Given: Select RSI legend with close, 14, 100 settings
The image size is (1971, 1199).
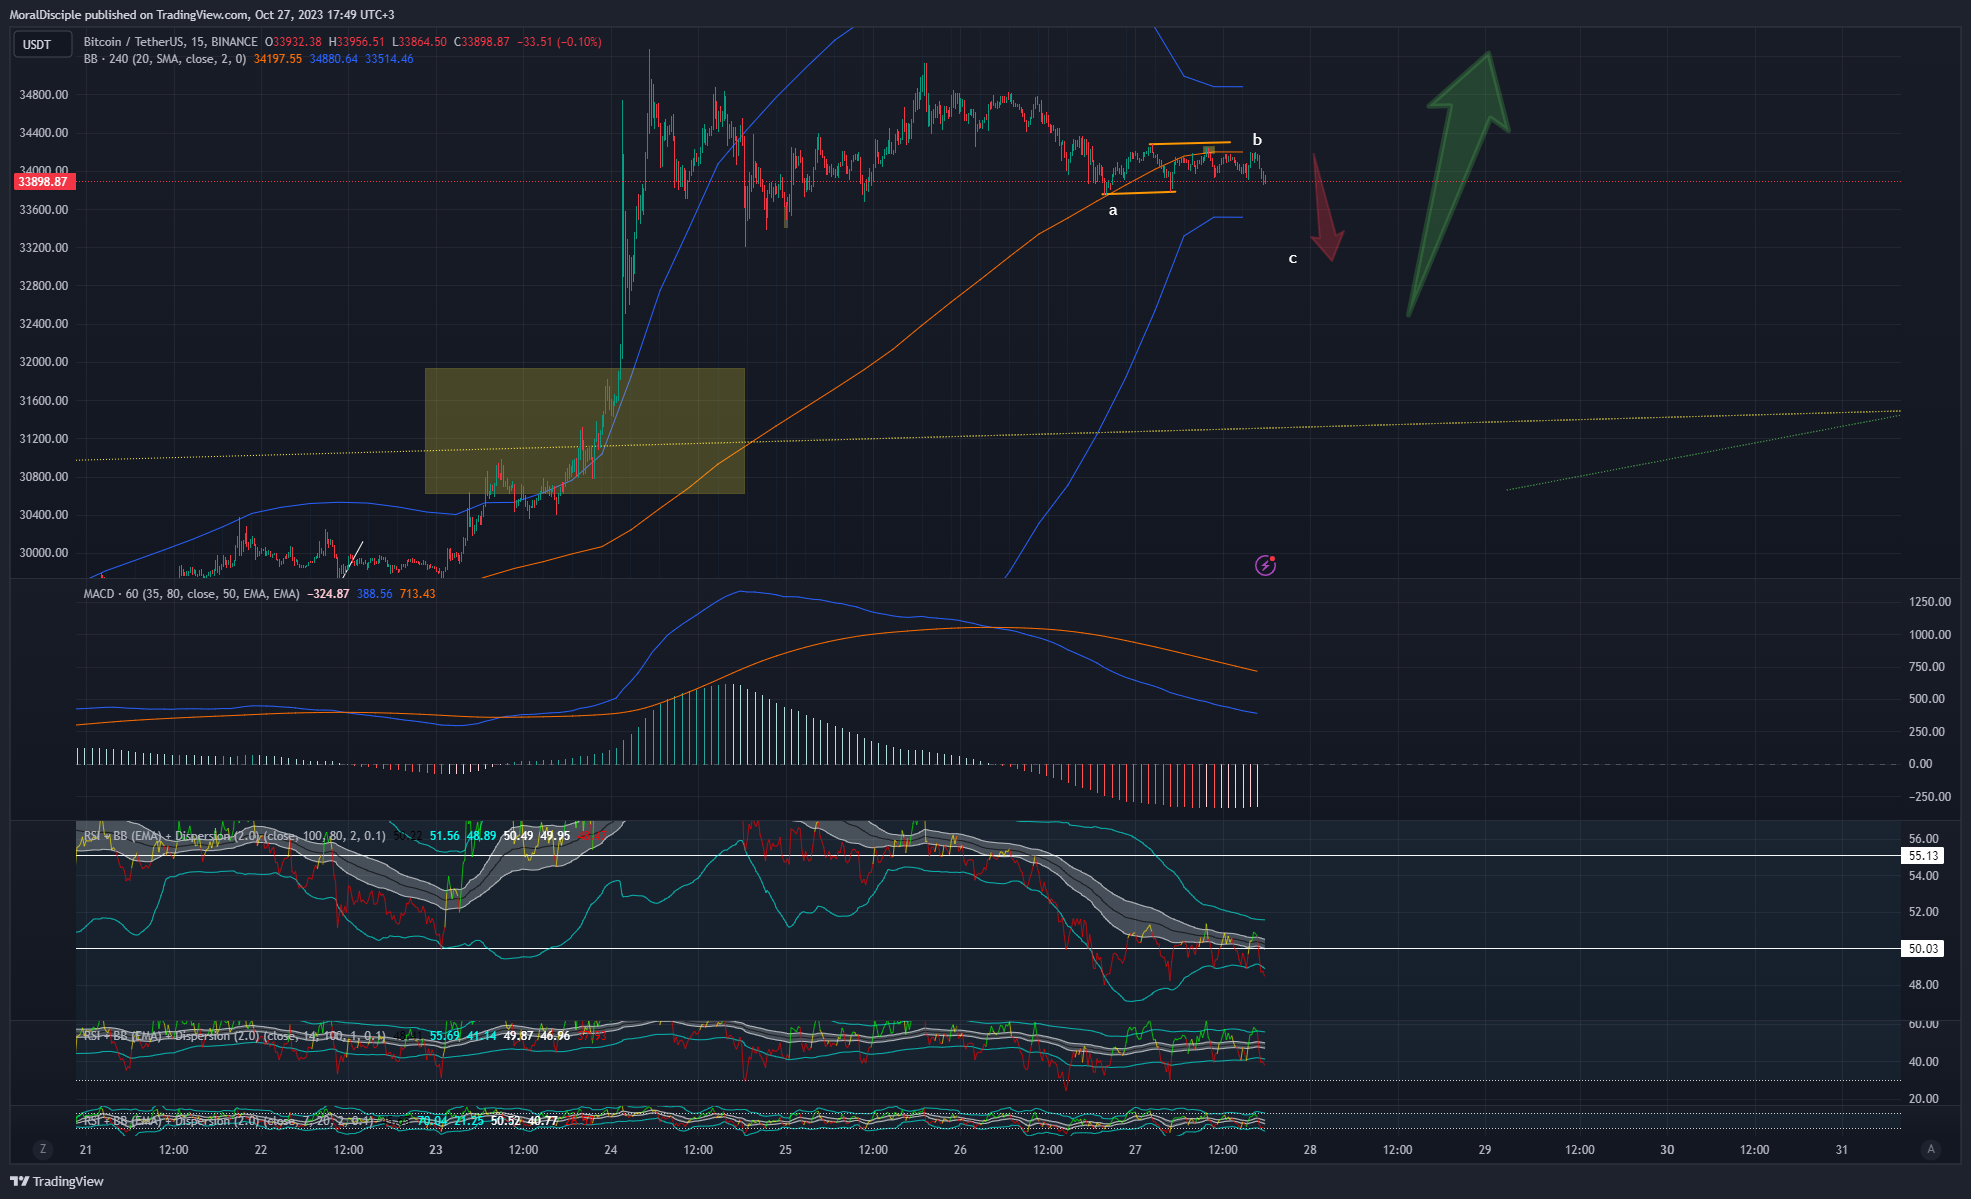Looking at the screenshot, I should (235, 1036).
